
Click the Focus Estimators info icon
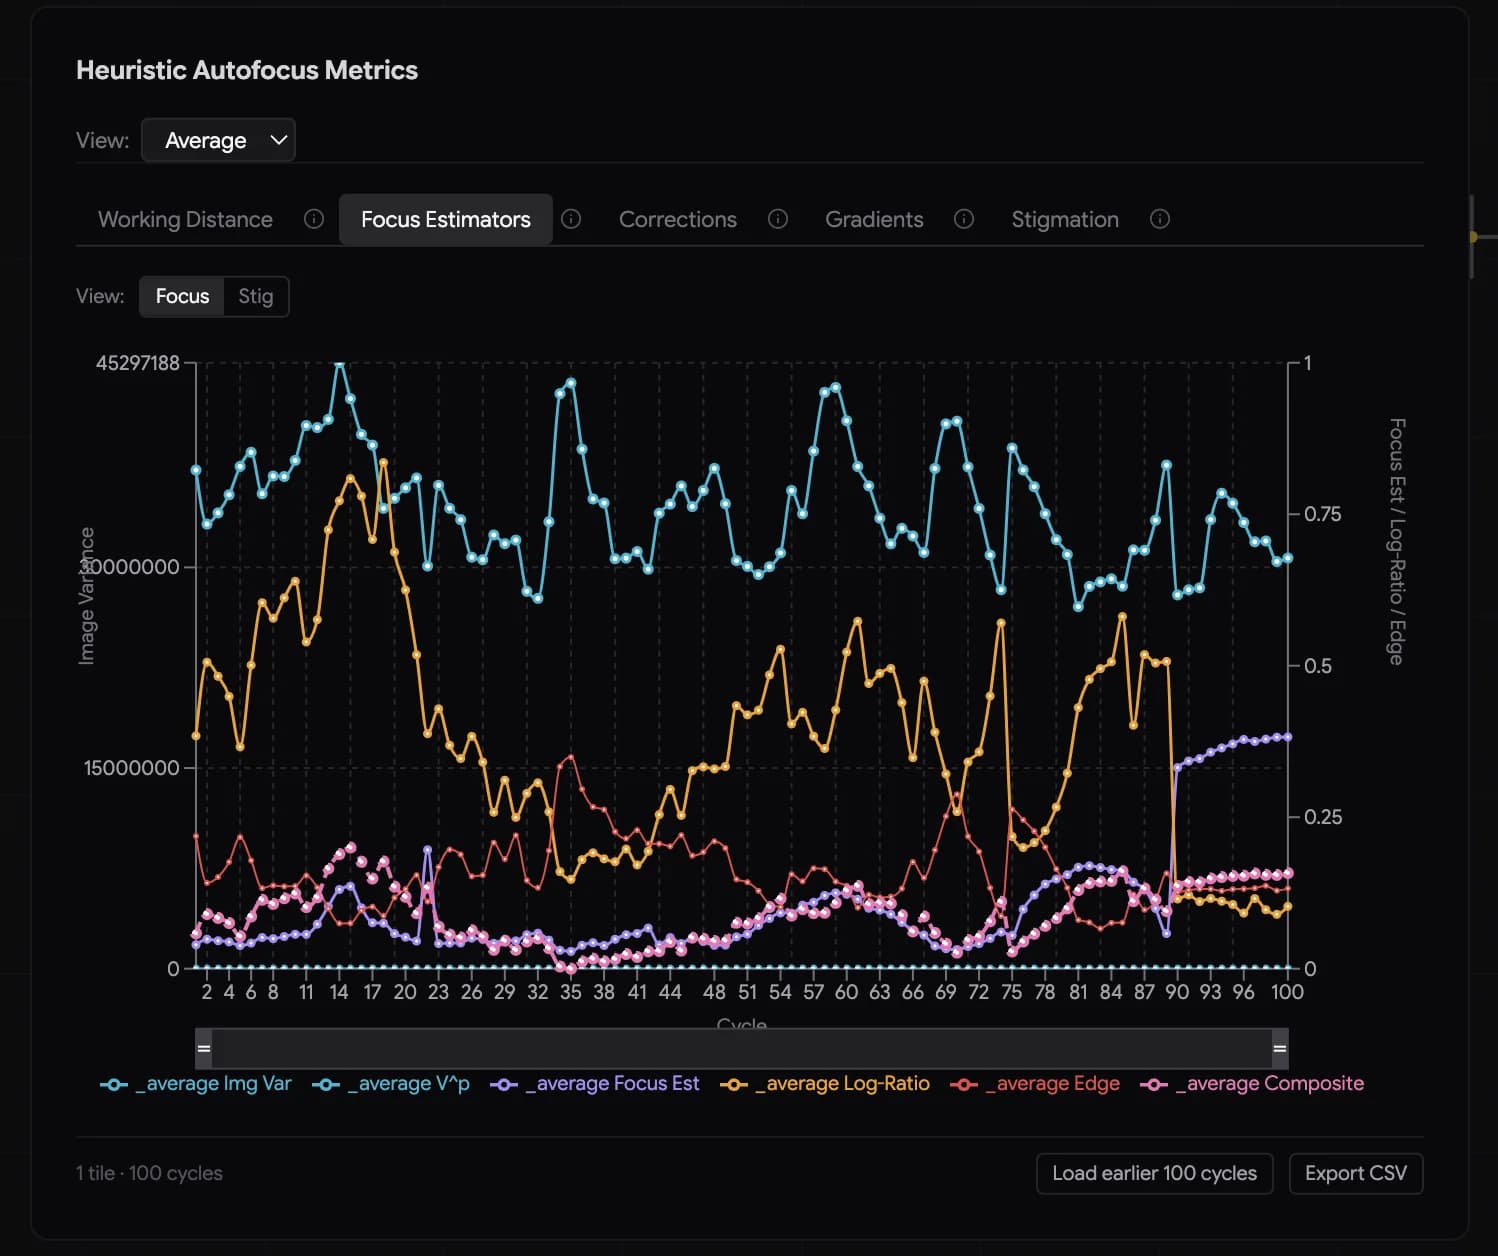coord(571,219)
